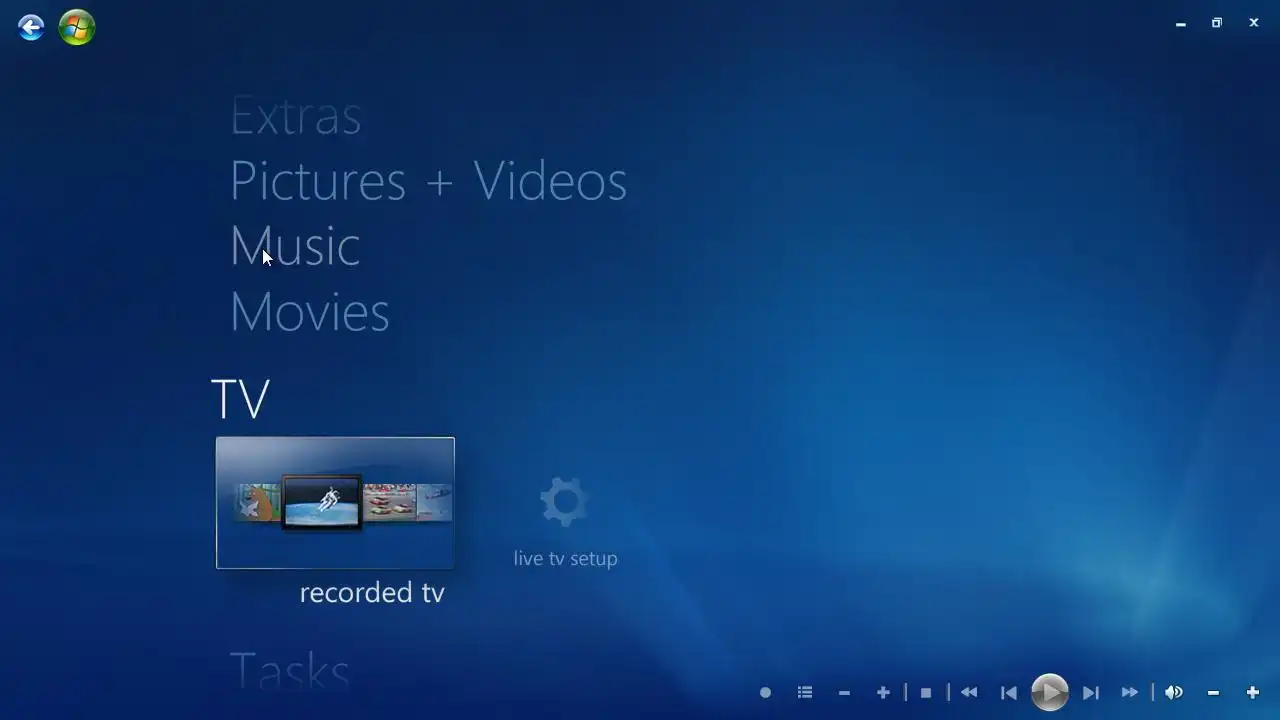Screen dimensions: 1280x720
Task: Go channel up with plus button
Action: [x=883, y=692]
